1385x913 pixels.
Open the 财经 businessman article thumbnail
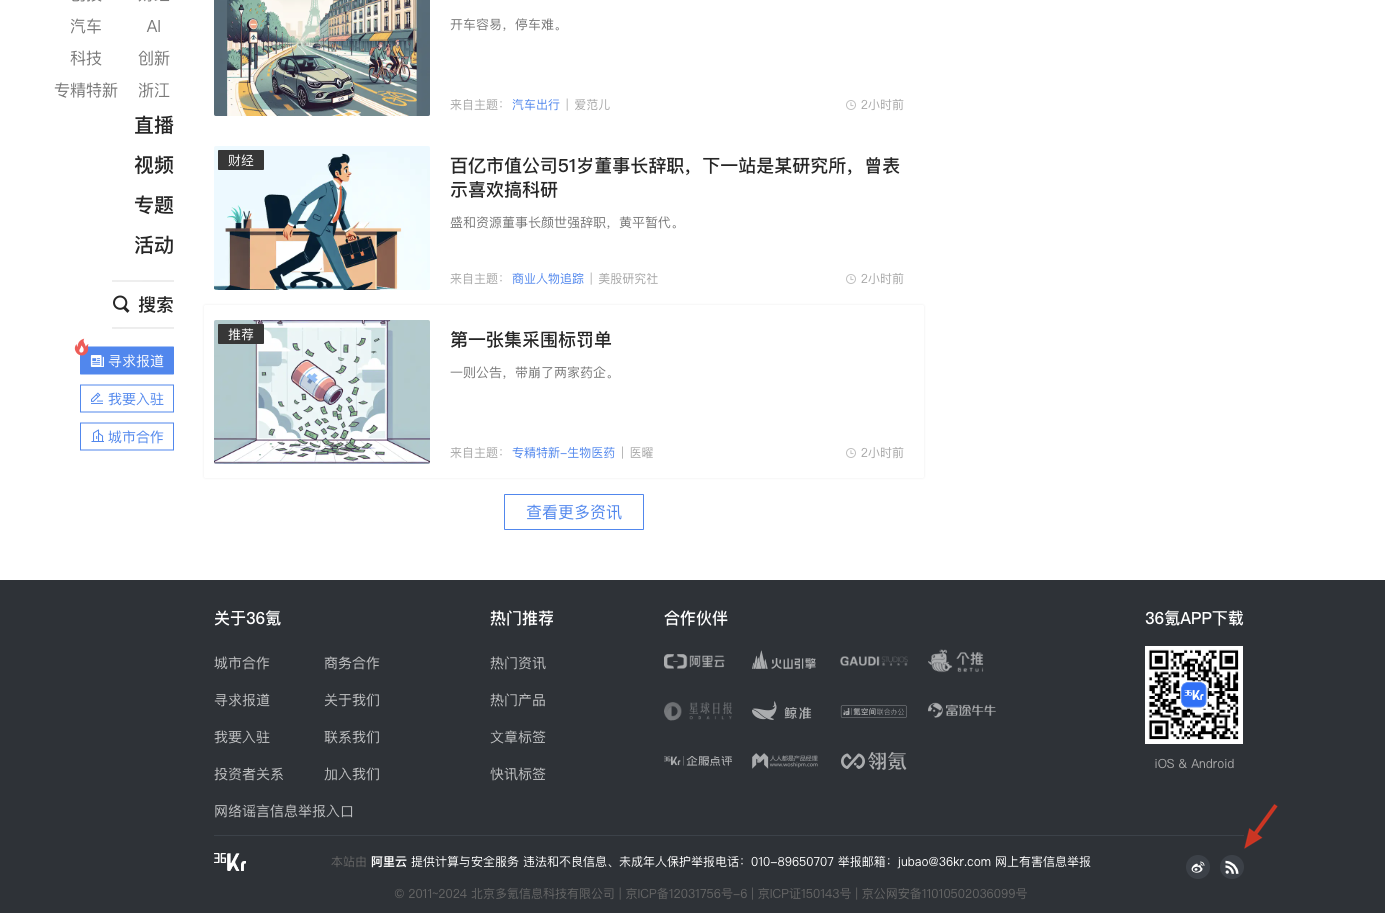click(x=322, y=218)
